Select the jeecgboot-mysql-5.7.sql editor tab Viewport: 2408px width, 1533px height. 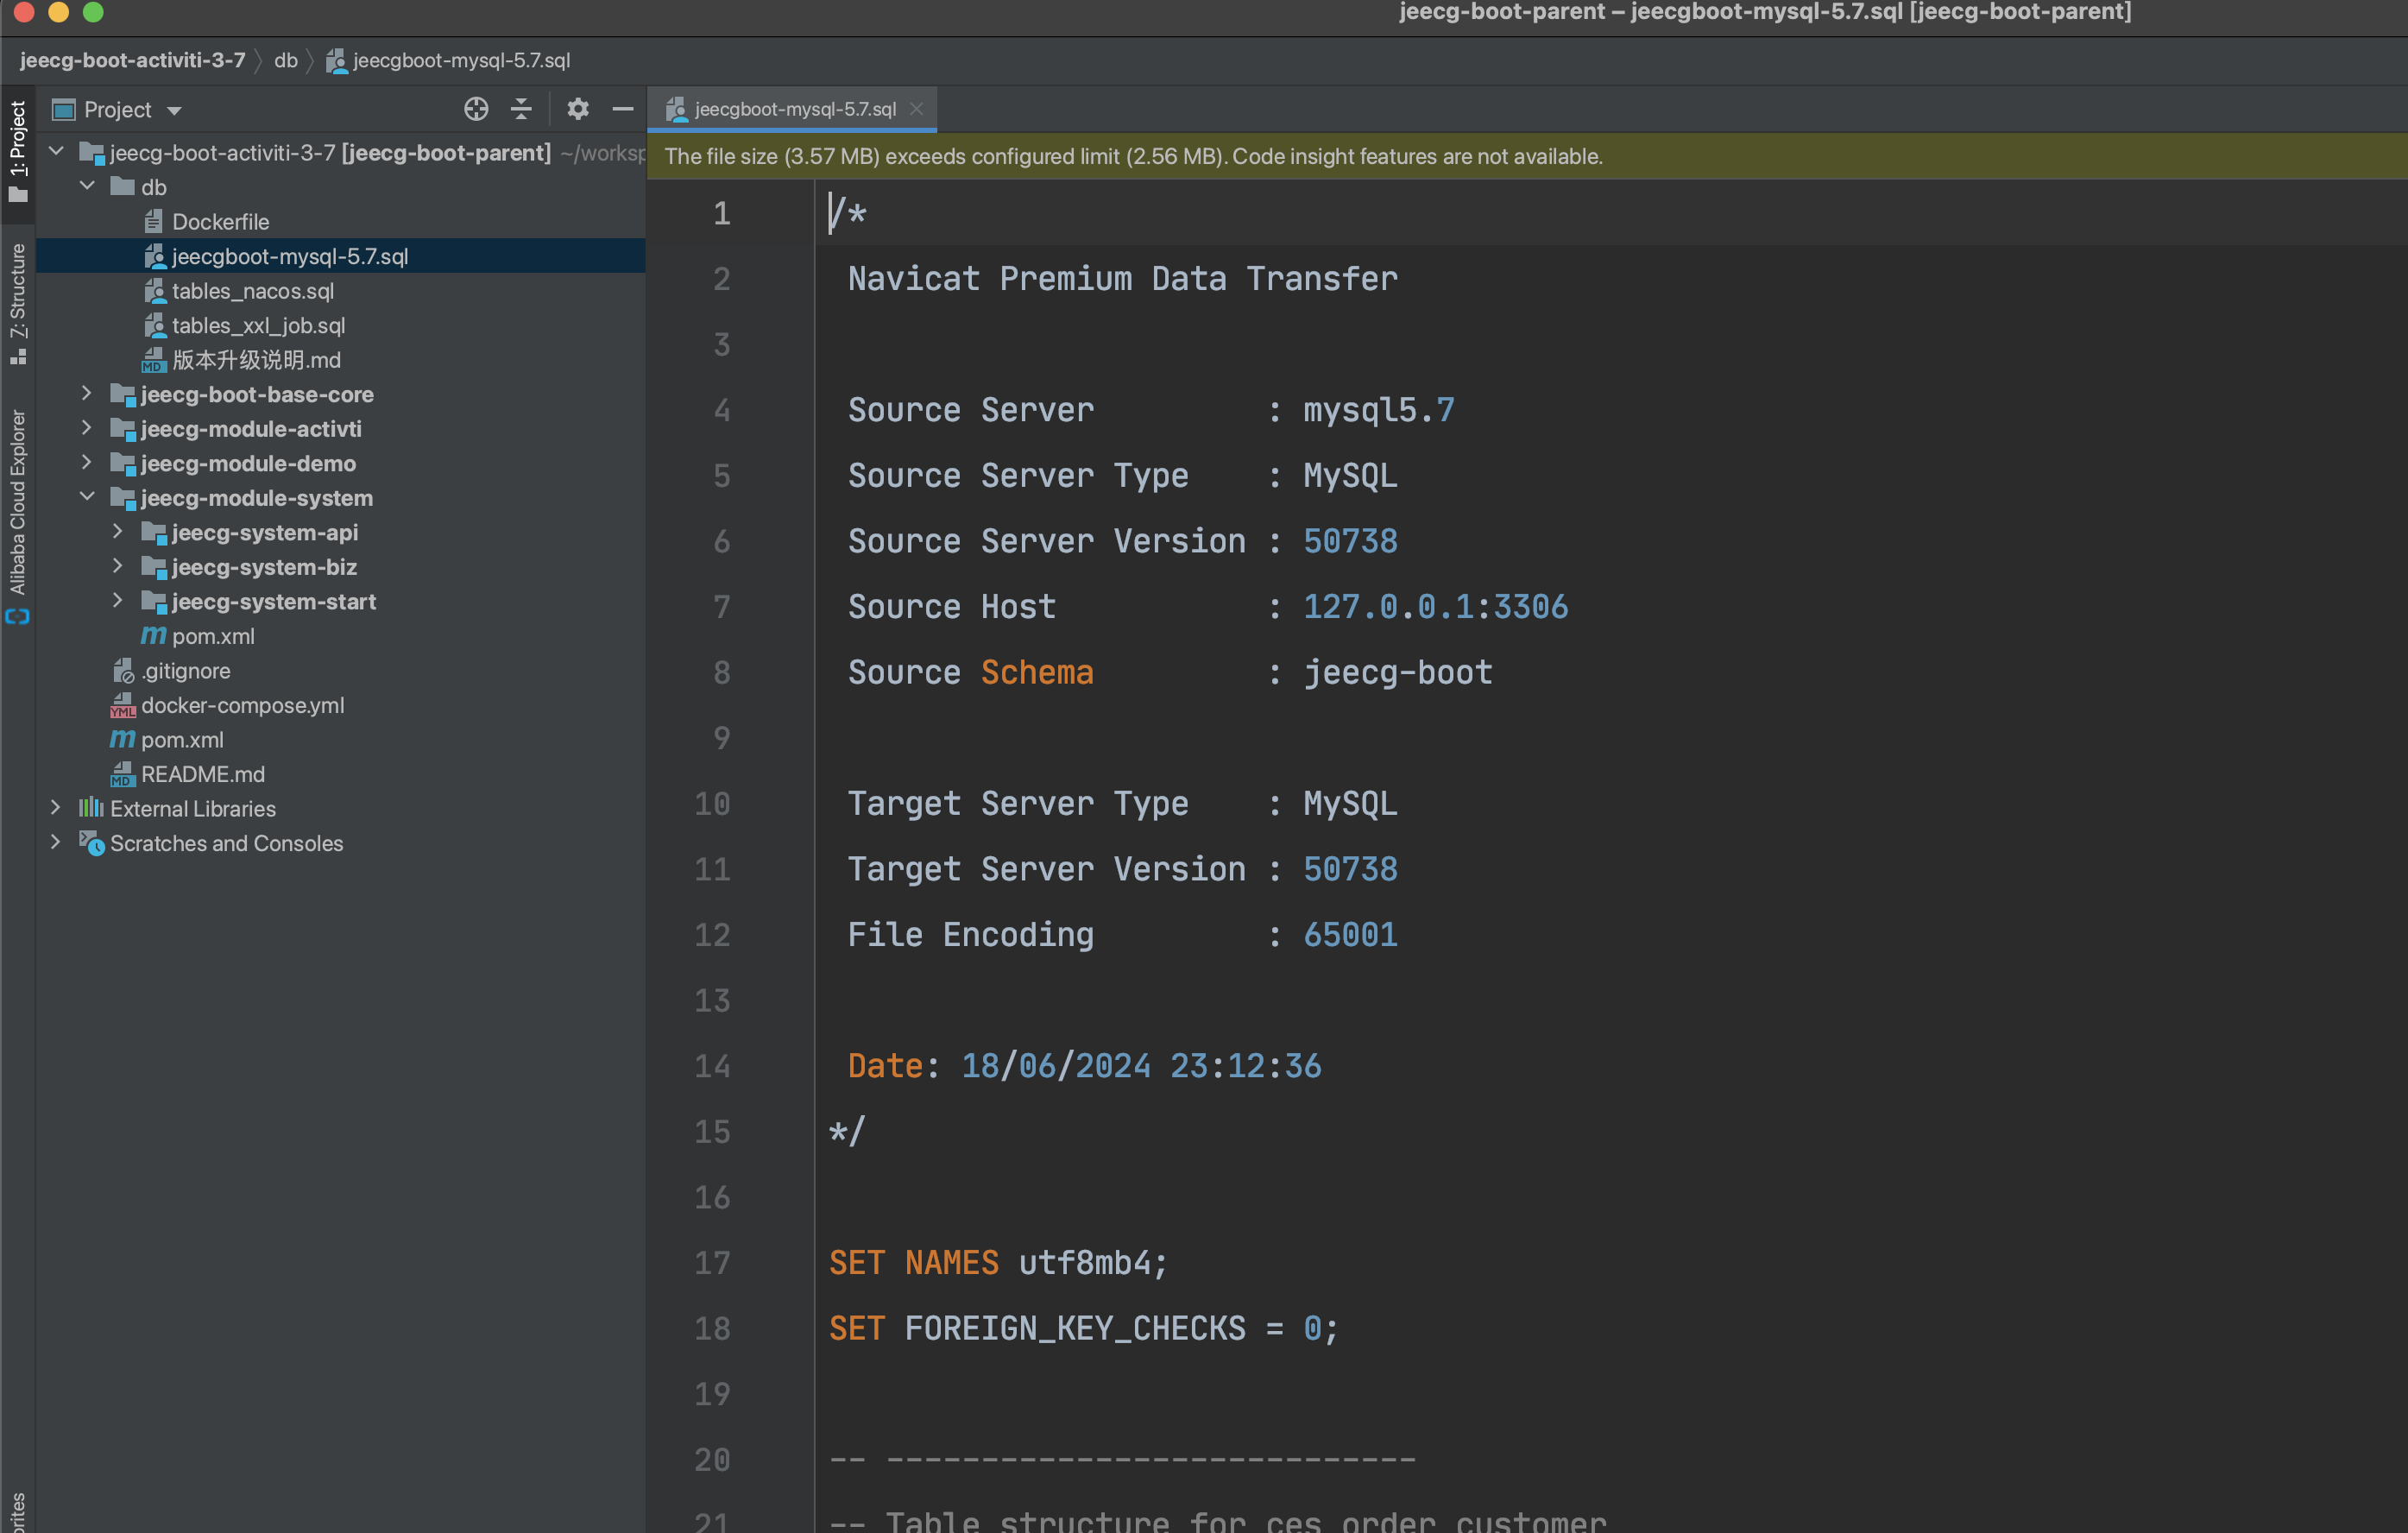pos(793,109)
